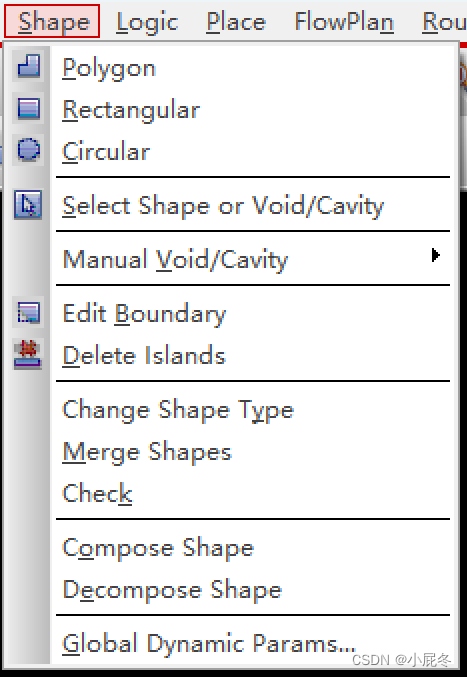Choose Decompose Shape
Screen dimensions: 467x677
coord(172,590)
